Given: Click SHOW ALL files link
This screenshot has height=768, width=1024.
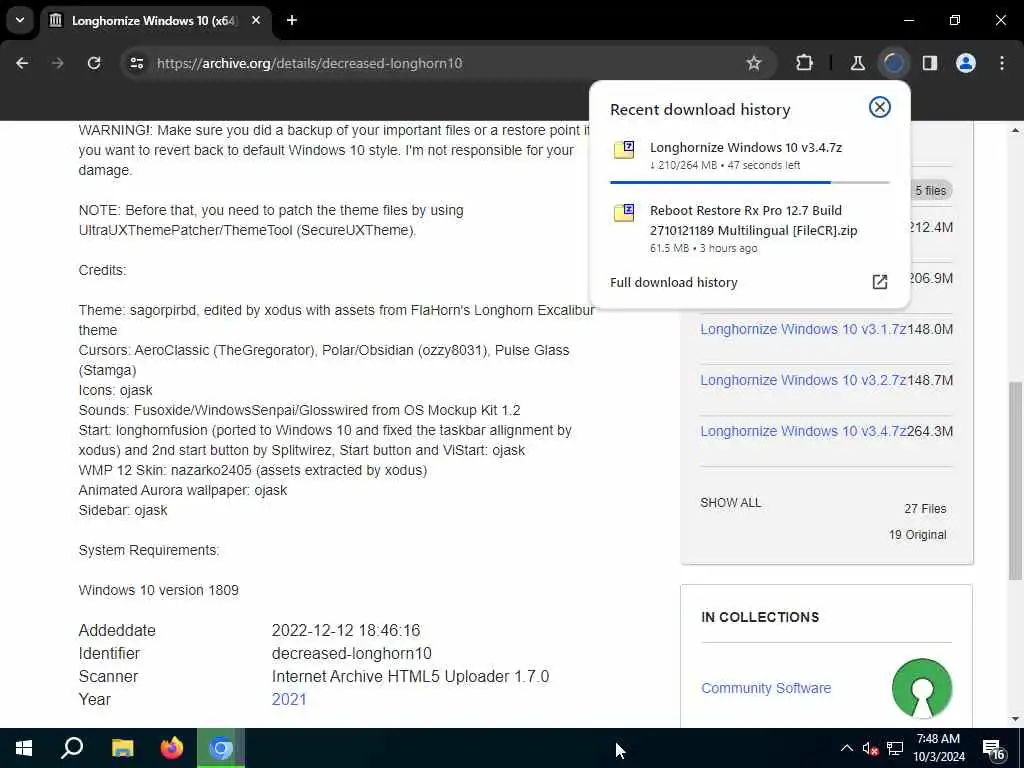Looking at the screenshot, I should [x=731, y=503].
